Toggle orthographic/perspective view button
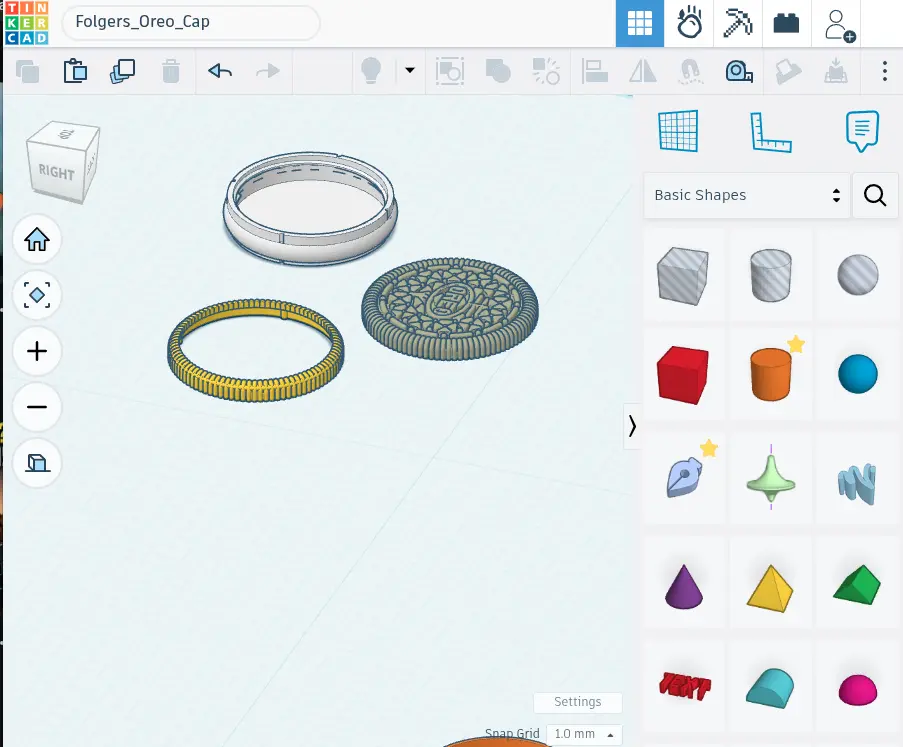 (x=37, y=462)
